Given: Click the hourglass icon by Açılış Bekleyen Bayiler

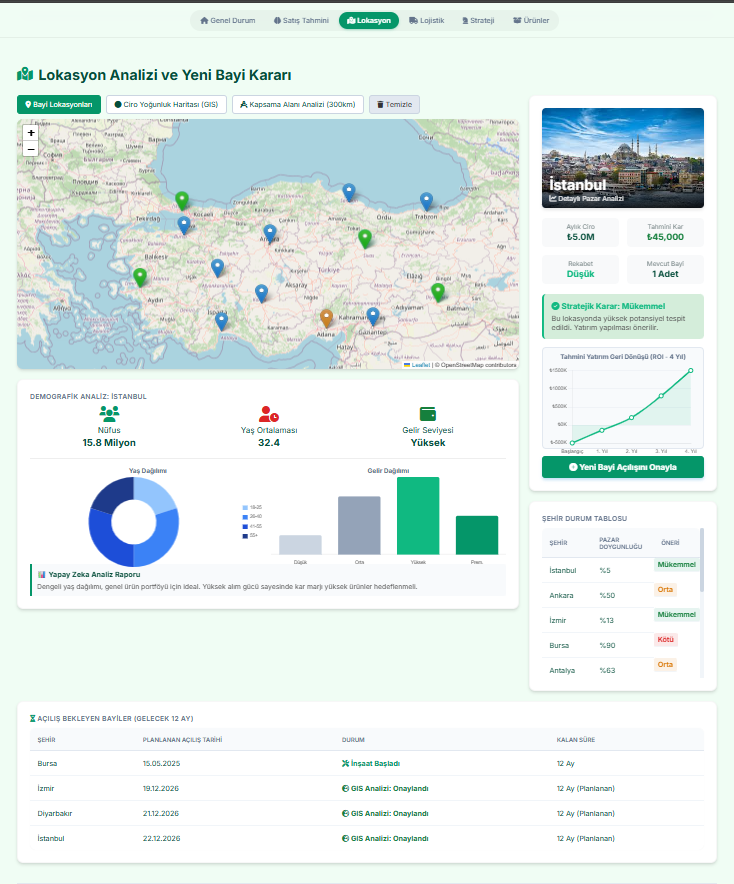Looking at the screenshot, I should coord(33,718).
